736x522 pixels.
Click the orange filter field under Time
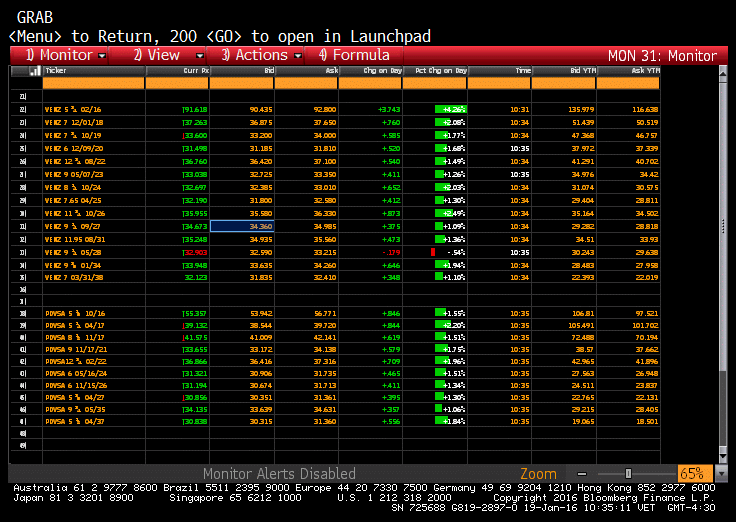(499, 84)
